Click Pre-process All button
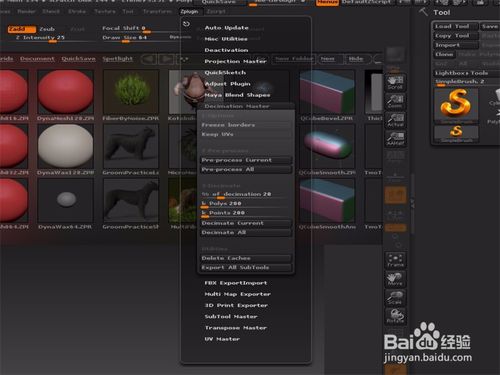This screenshot has height=375, width=500. [246, 169]
